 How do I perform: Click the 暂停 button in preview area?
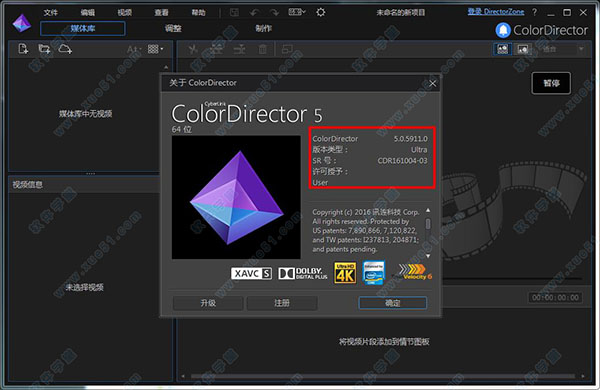pos(551,83)
